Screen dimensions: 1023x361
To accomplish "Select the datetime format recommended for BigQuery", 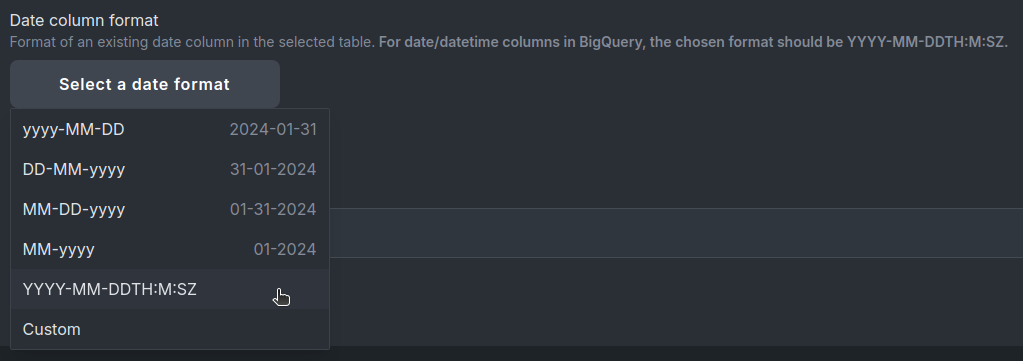I will pos(170,289).
